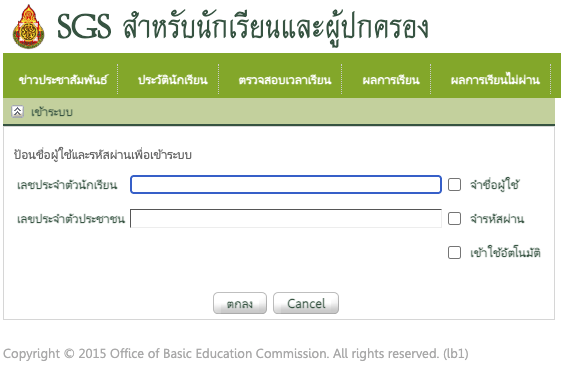Choose the ผลการเรียนไม่ผ่าน menu item

coord(495,79)
